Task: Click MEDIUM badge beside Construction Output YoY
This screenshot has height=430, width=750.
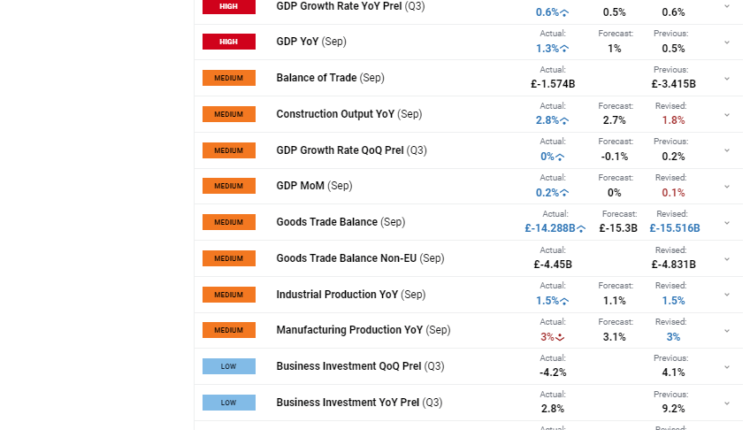Action: point(228,114)
